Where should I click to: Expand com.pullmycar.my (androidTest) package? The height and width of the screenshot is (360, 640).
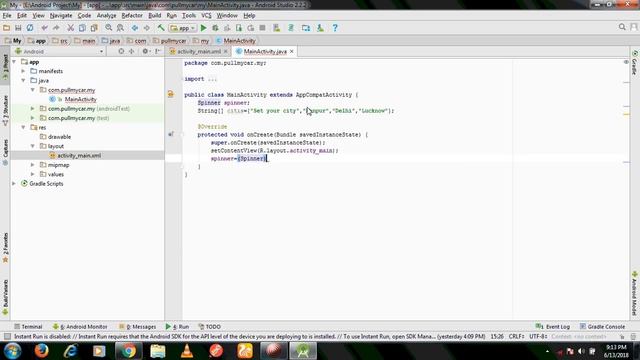(33, 109)
